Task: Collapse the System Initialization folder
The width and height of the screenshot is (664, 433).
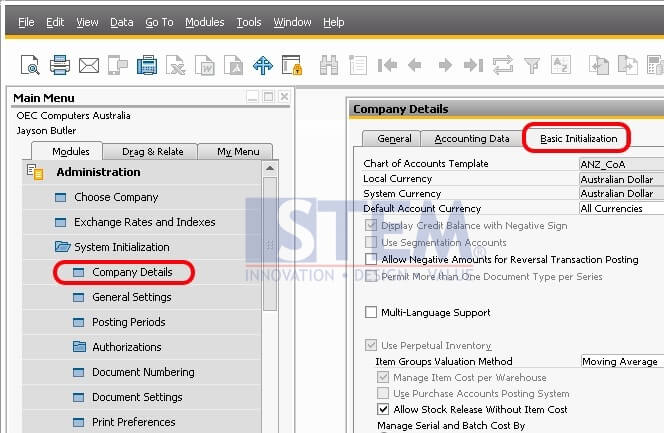Action: point(62,247)
